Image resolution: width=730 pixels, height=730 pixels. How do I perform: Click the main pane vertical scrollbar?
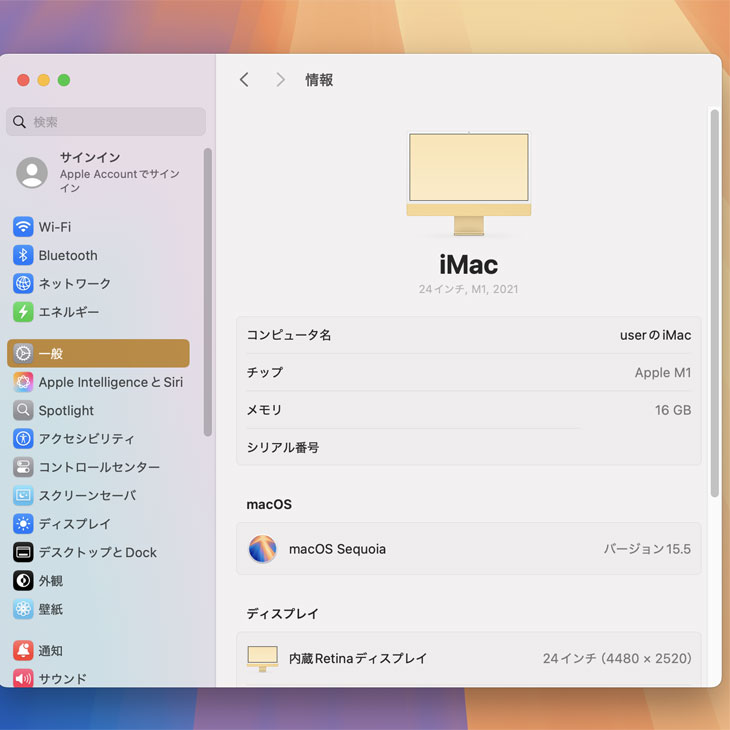point(715,303)
